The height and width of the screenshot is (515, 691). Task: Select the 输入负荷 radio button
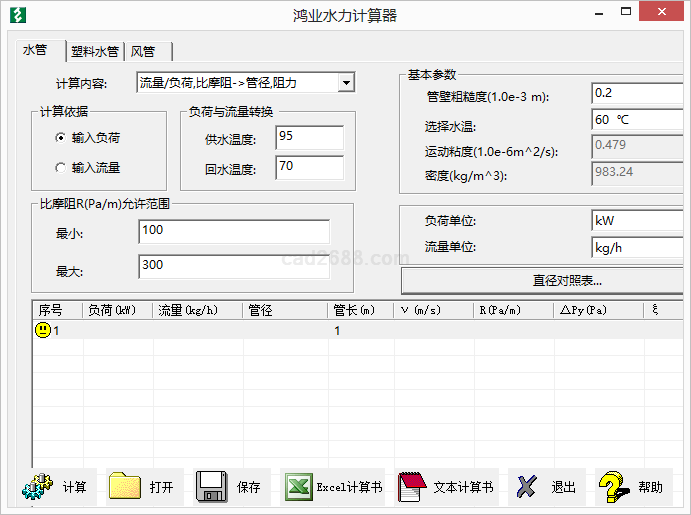(x=61, y=138)
